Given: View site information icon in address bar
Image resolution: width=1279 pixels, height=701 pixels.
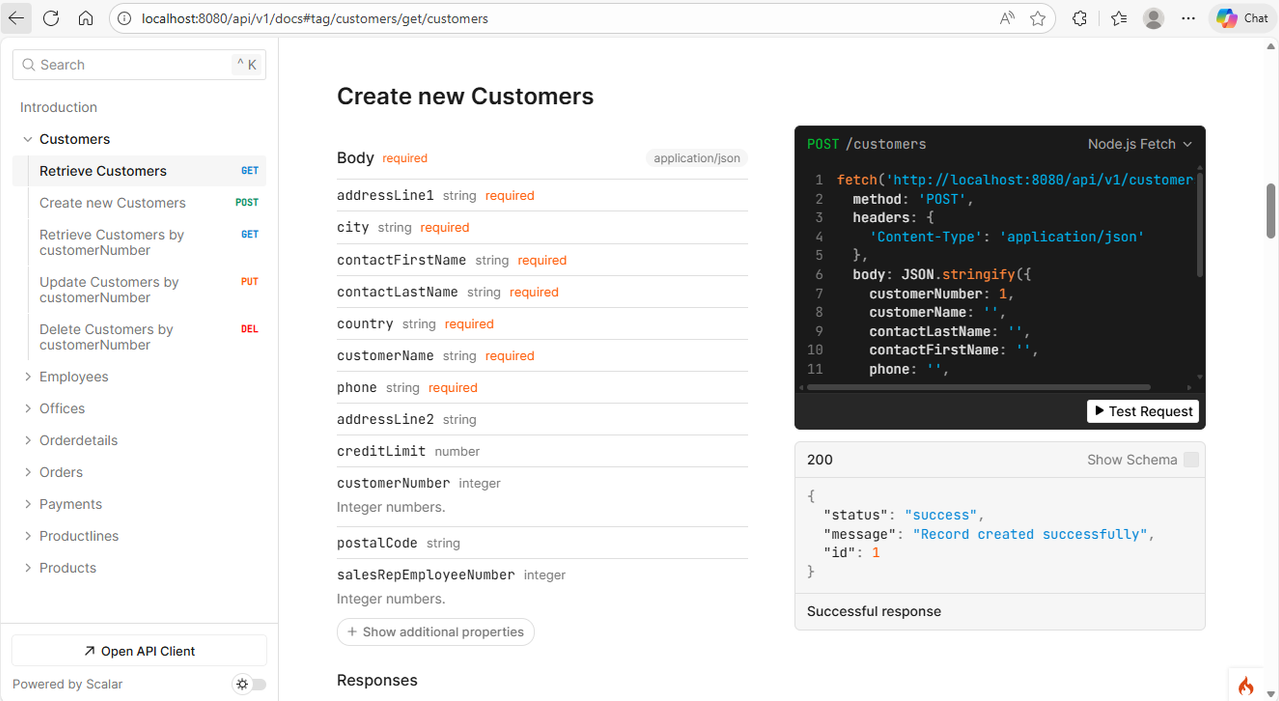Looking at the screenshot, I should (x=124, y=18).
